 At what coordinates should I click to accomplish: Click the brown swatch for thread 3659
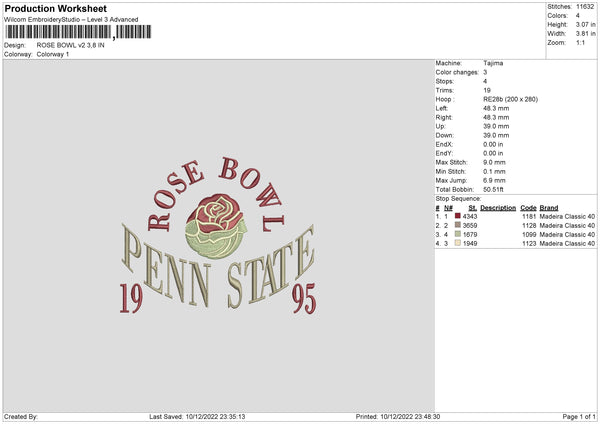tap(457, 225)
